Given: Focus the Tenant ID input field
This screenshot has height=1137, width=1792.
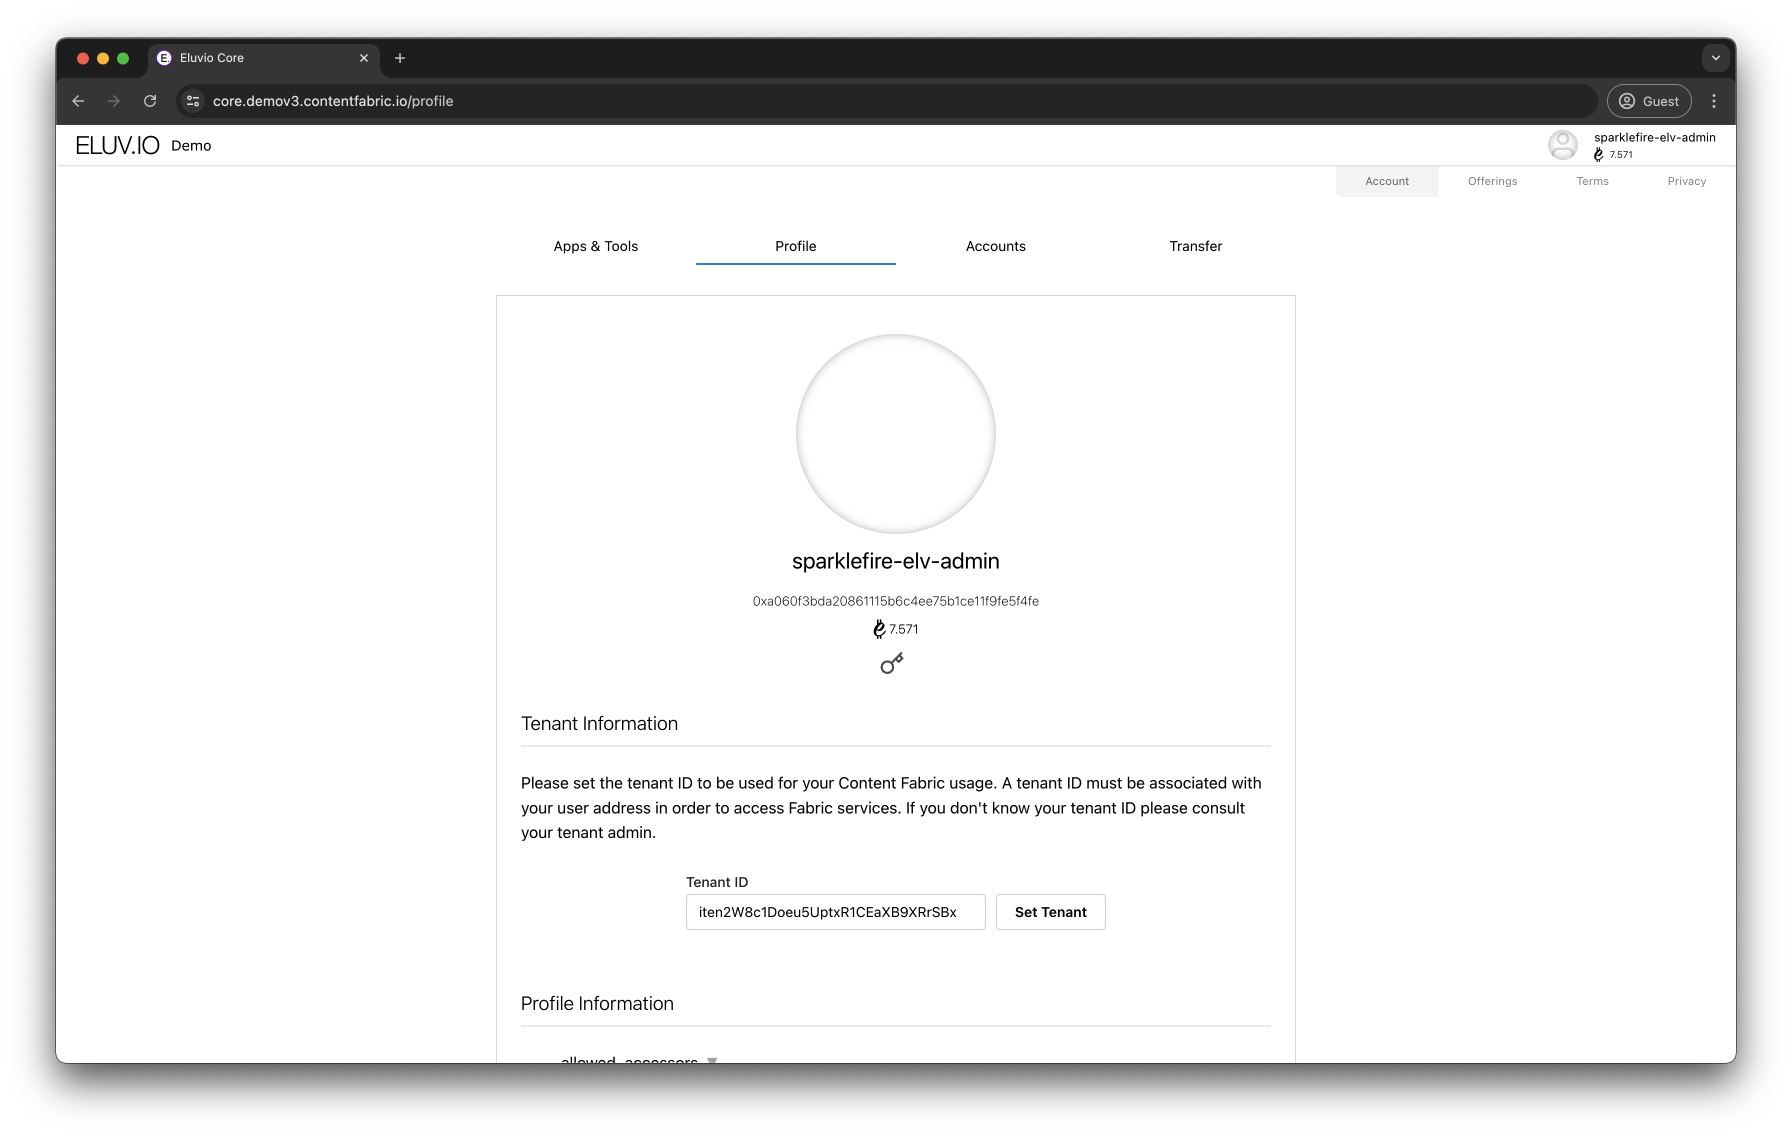Looking at the screenshot, I should pyautogui.click(x=835, y=912).
